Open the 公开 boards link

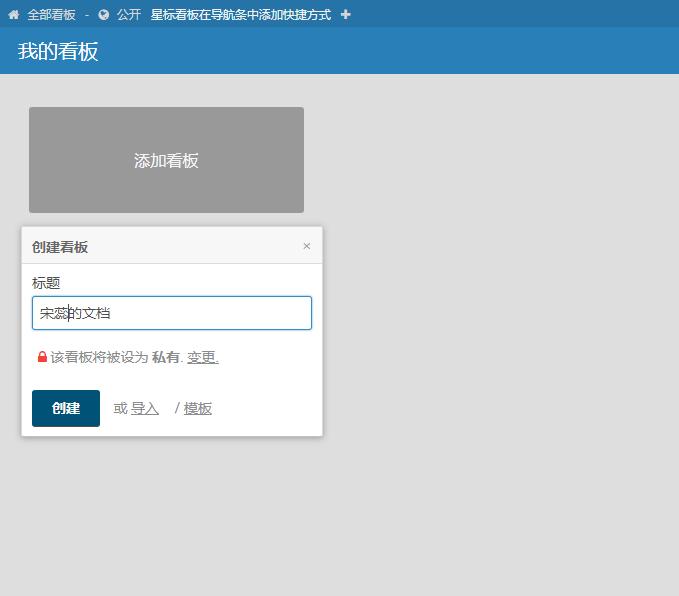pyautogui.click(x=129, y=15)
